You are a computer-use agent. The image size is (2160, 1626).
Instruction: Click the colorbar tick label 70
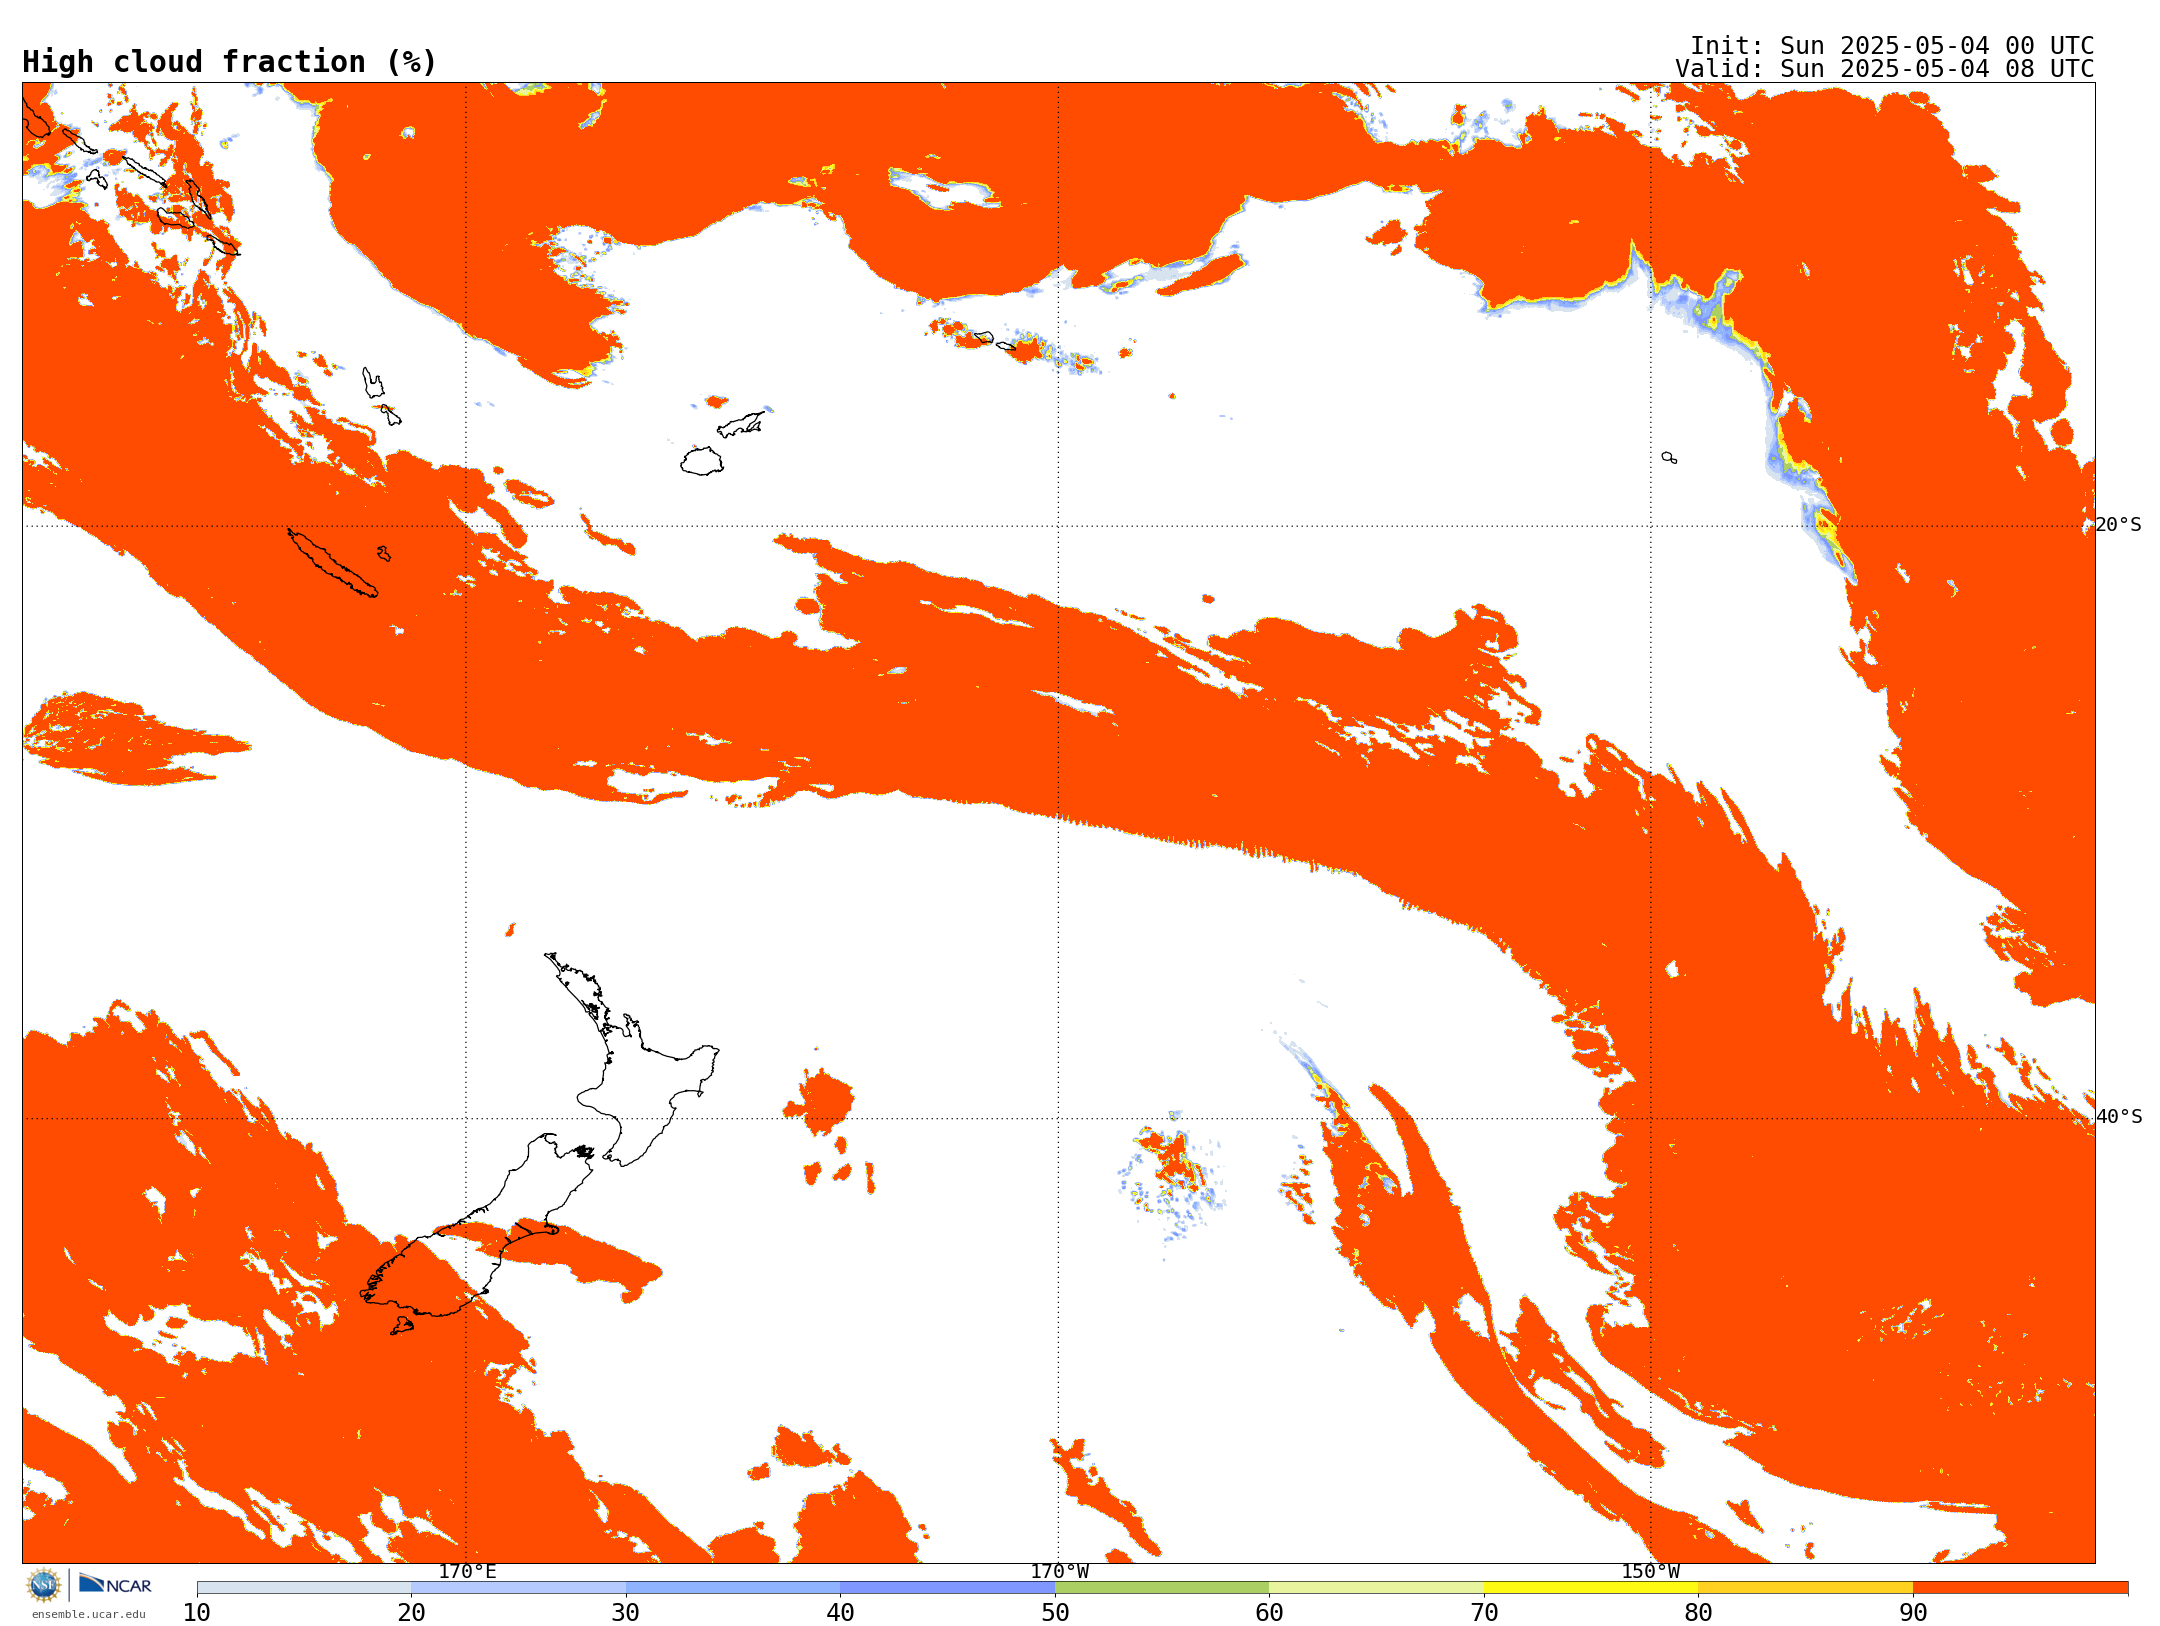pos(1484,1613)
